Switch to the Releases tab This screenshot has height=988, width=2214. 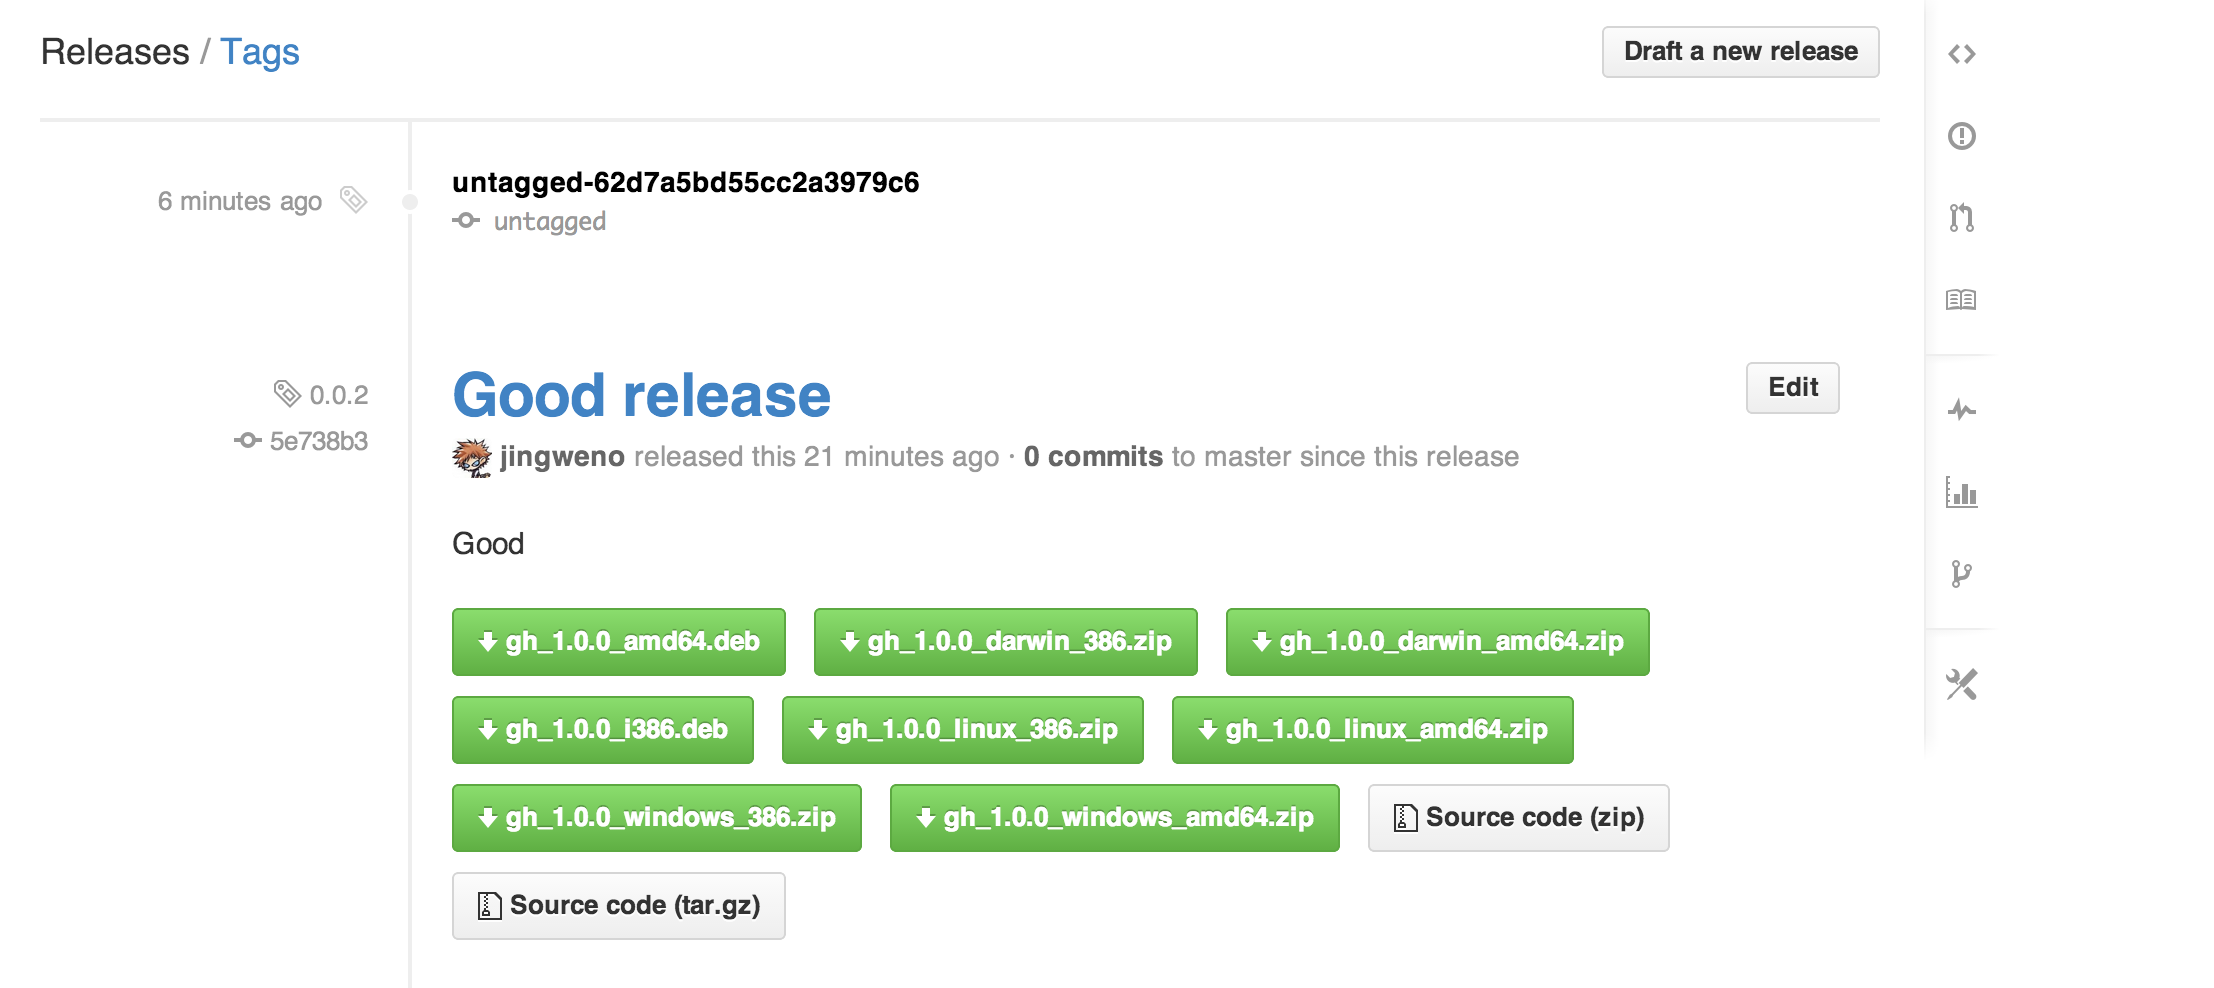coord(115,52)
